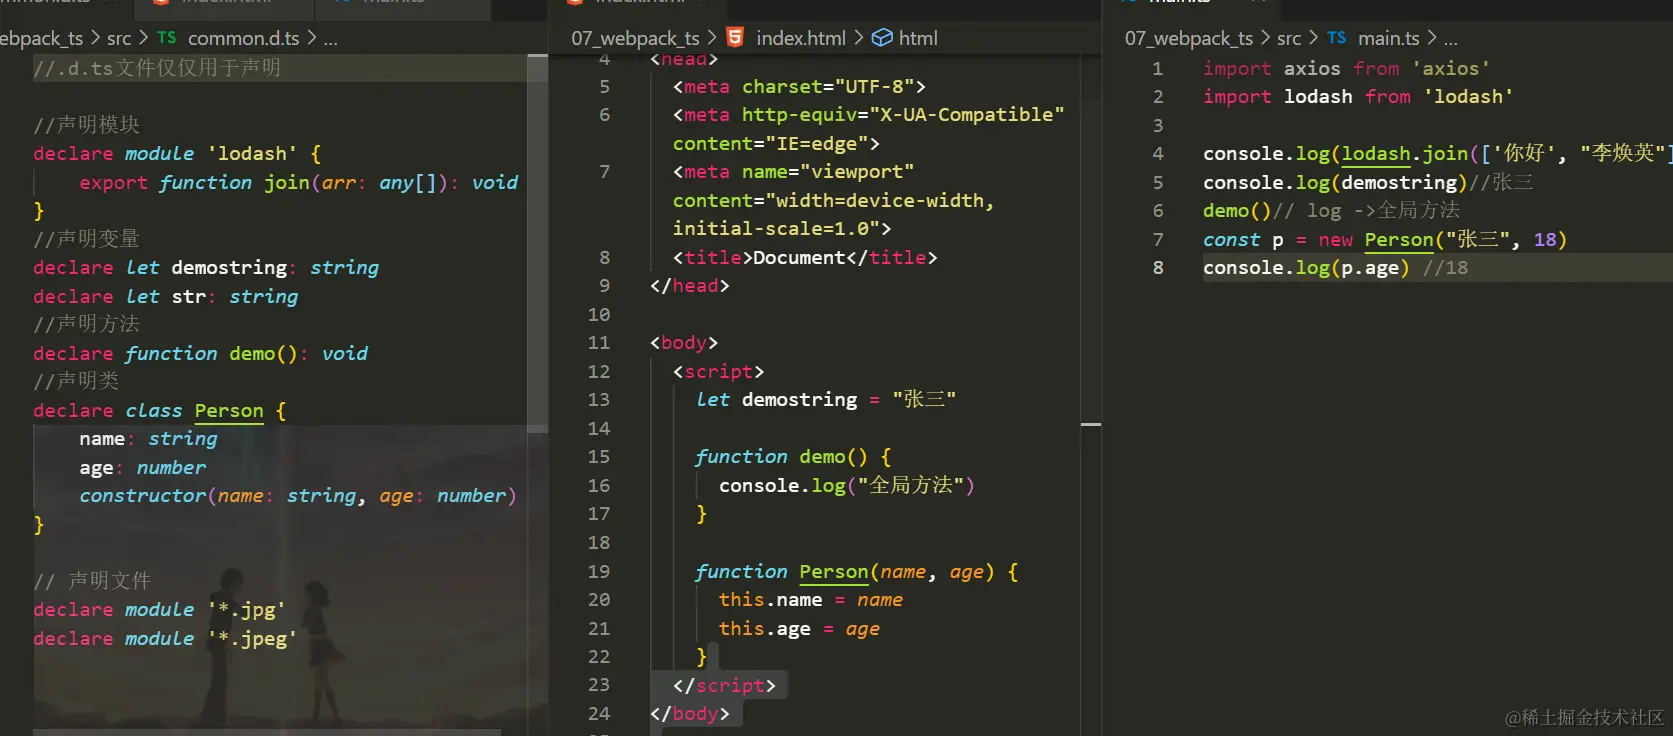The height and width of the screenshot is (736, 1673).
Task: Click the TS file icon before main.ts
Action: click(1337, 38)
